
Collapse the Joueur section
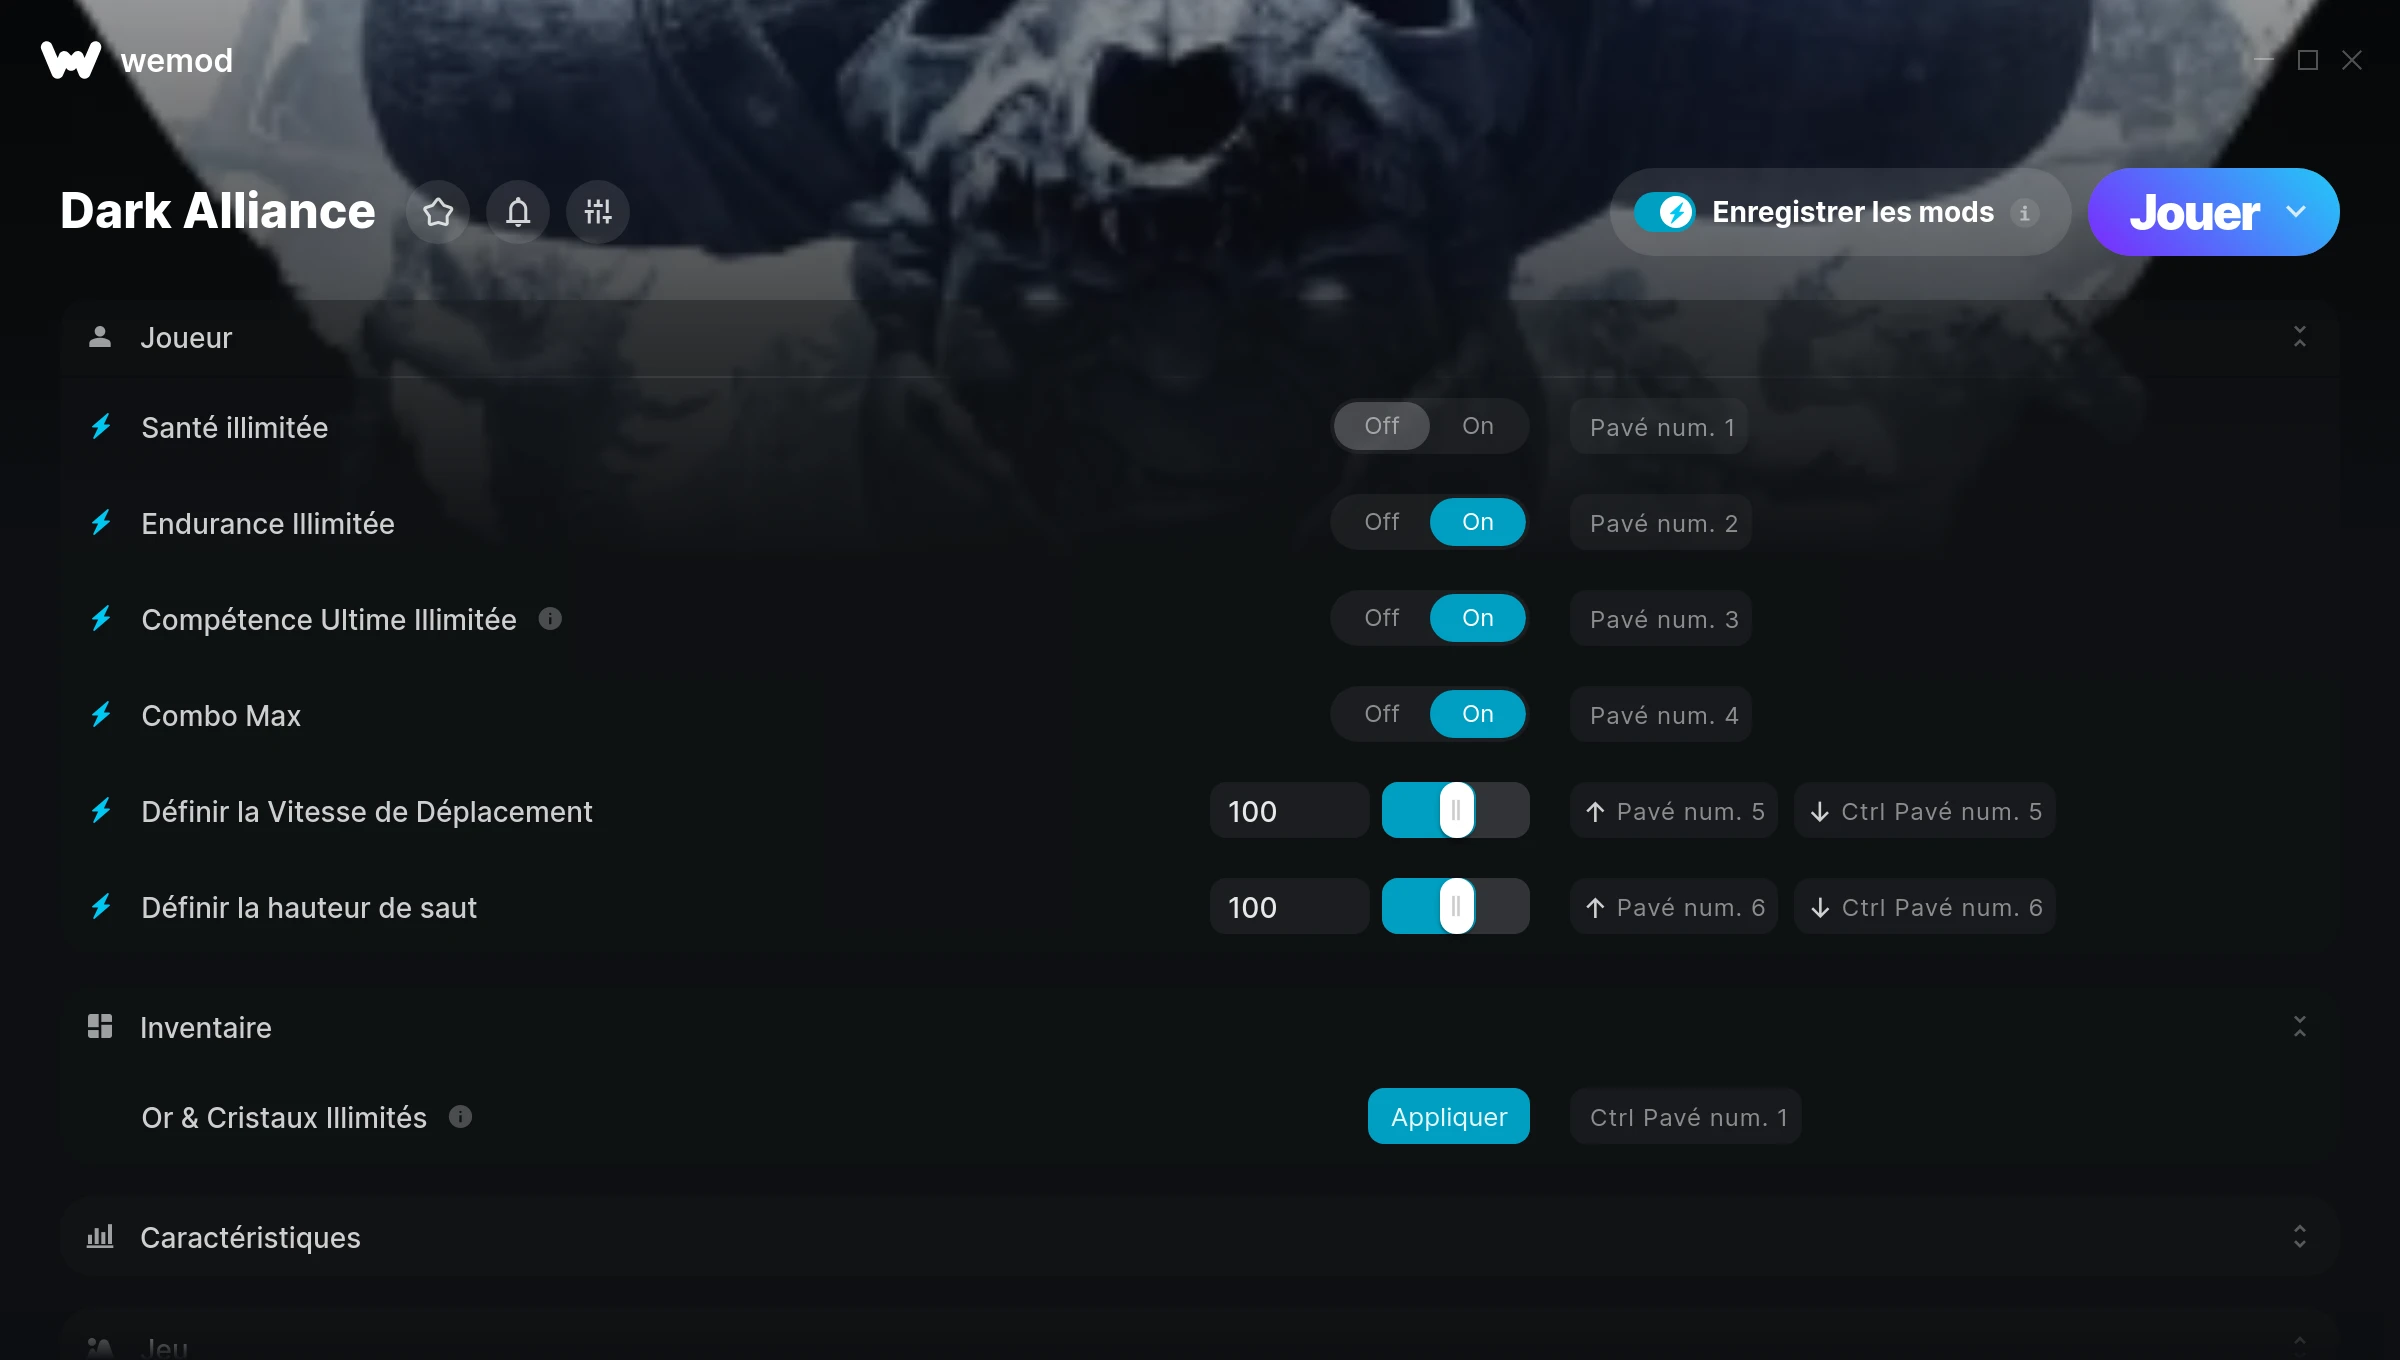click(x=2300, y=337)
